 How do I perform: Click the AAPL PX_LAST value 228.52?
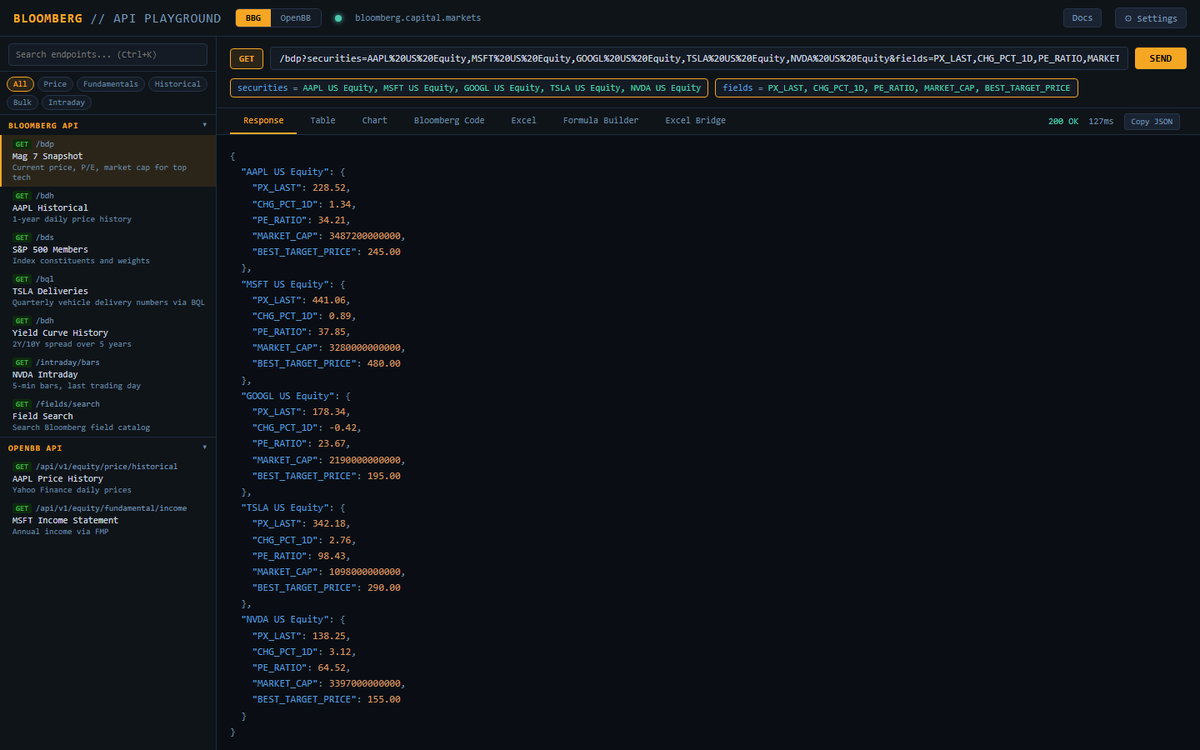[x=330, y=188]
